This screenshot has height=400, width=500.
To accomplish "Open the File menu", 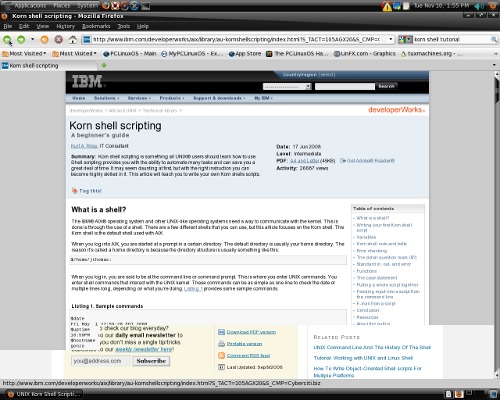I will coord(7,26).
